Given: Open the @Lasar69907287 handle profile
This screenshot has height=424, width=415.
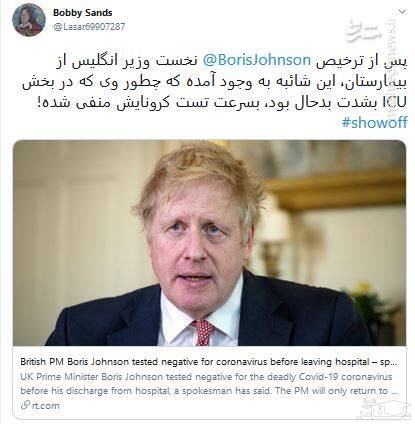Looking at the screenshot, I should 89,27.
